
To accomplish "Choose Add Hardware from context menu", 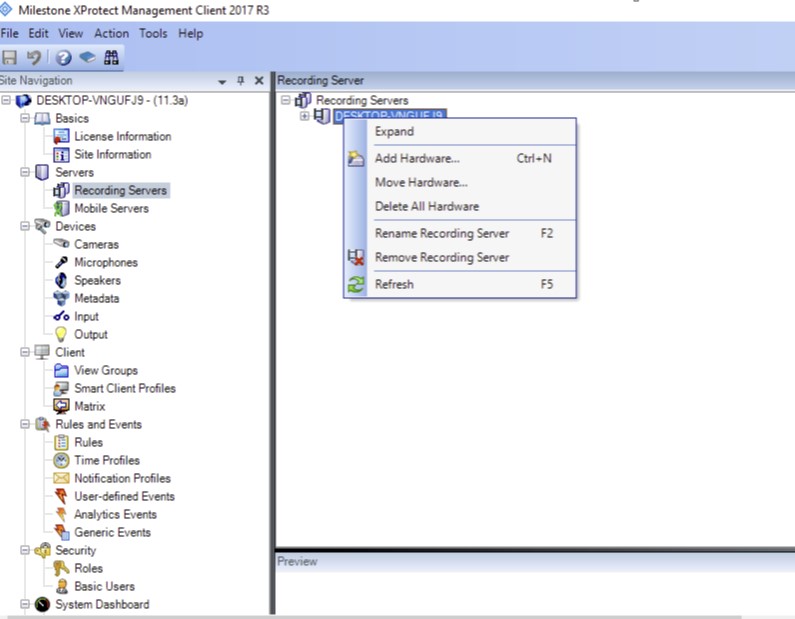I will click(416, 158).
